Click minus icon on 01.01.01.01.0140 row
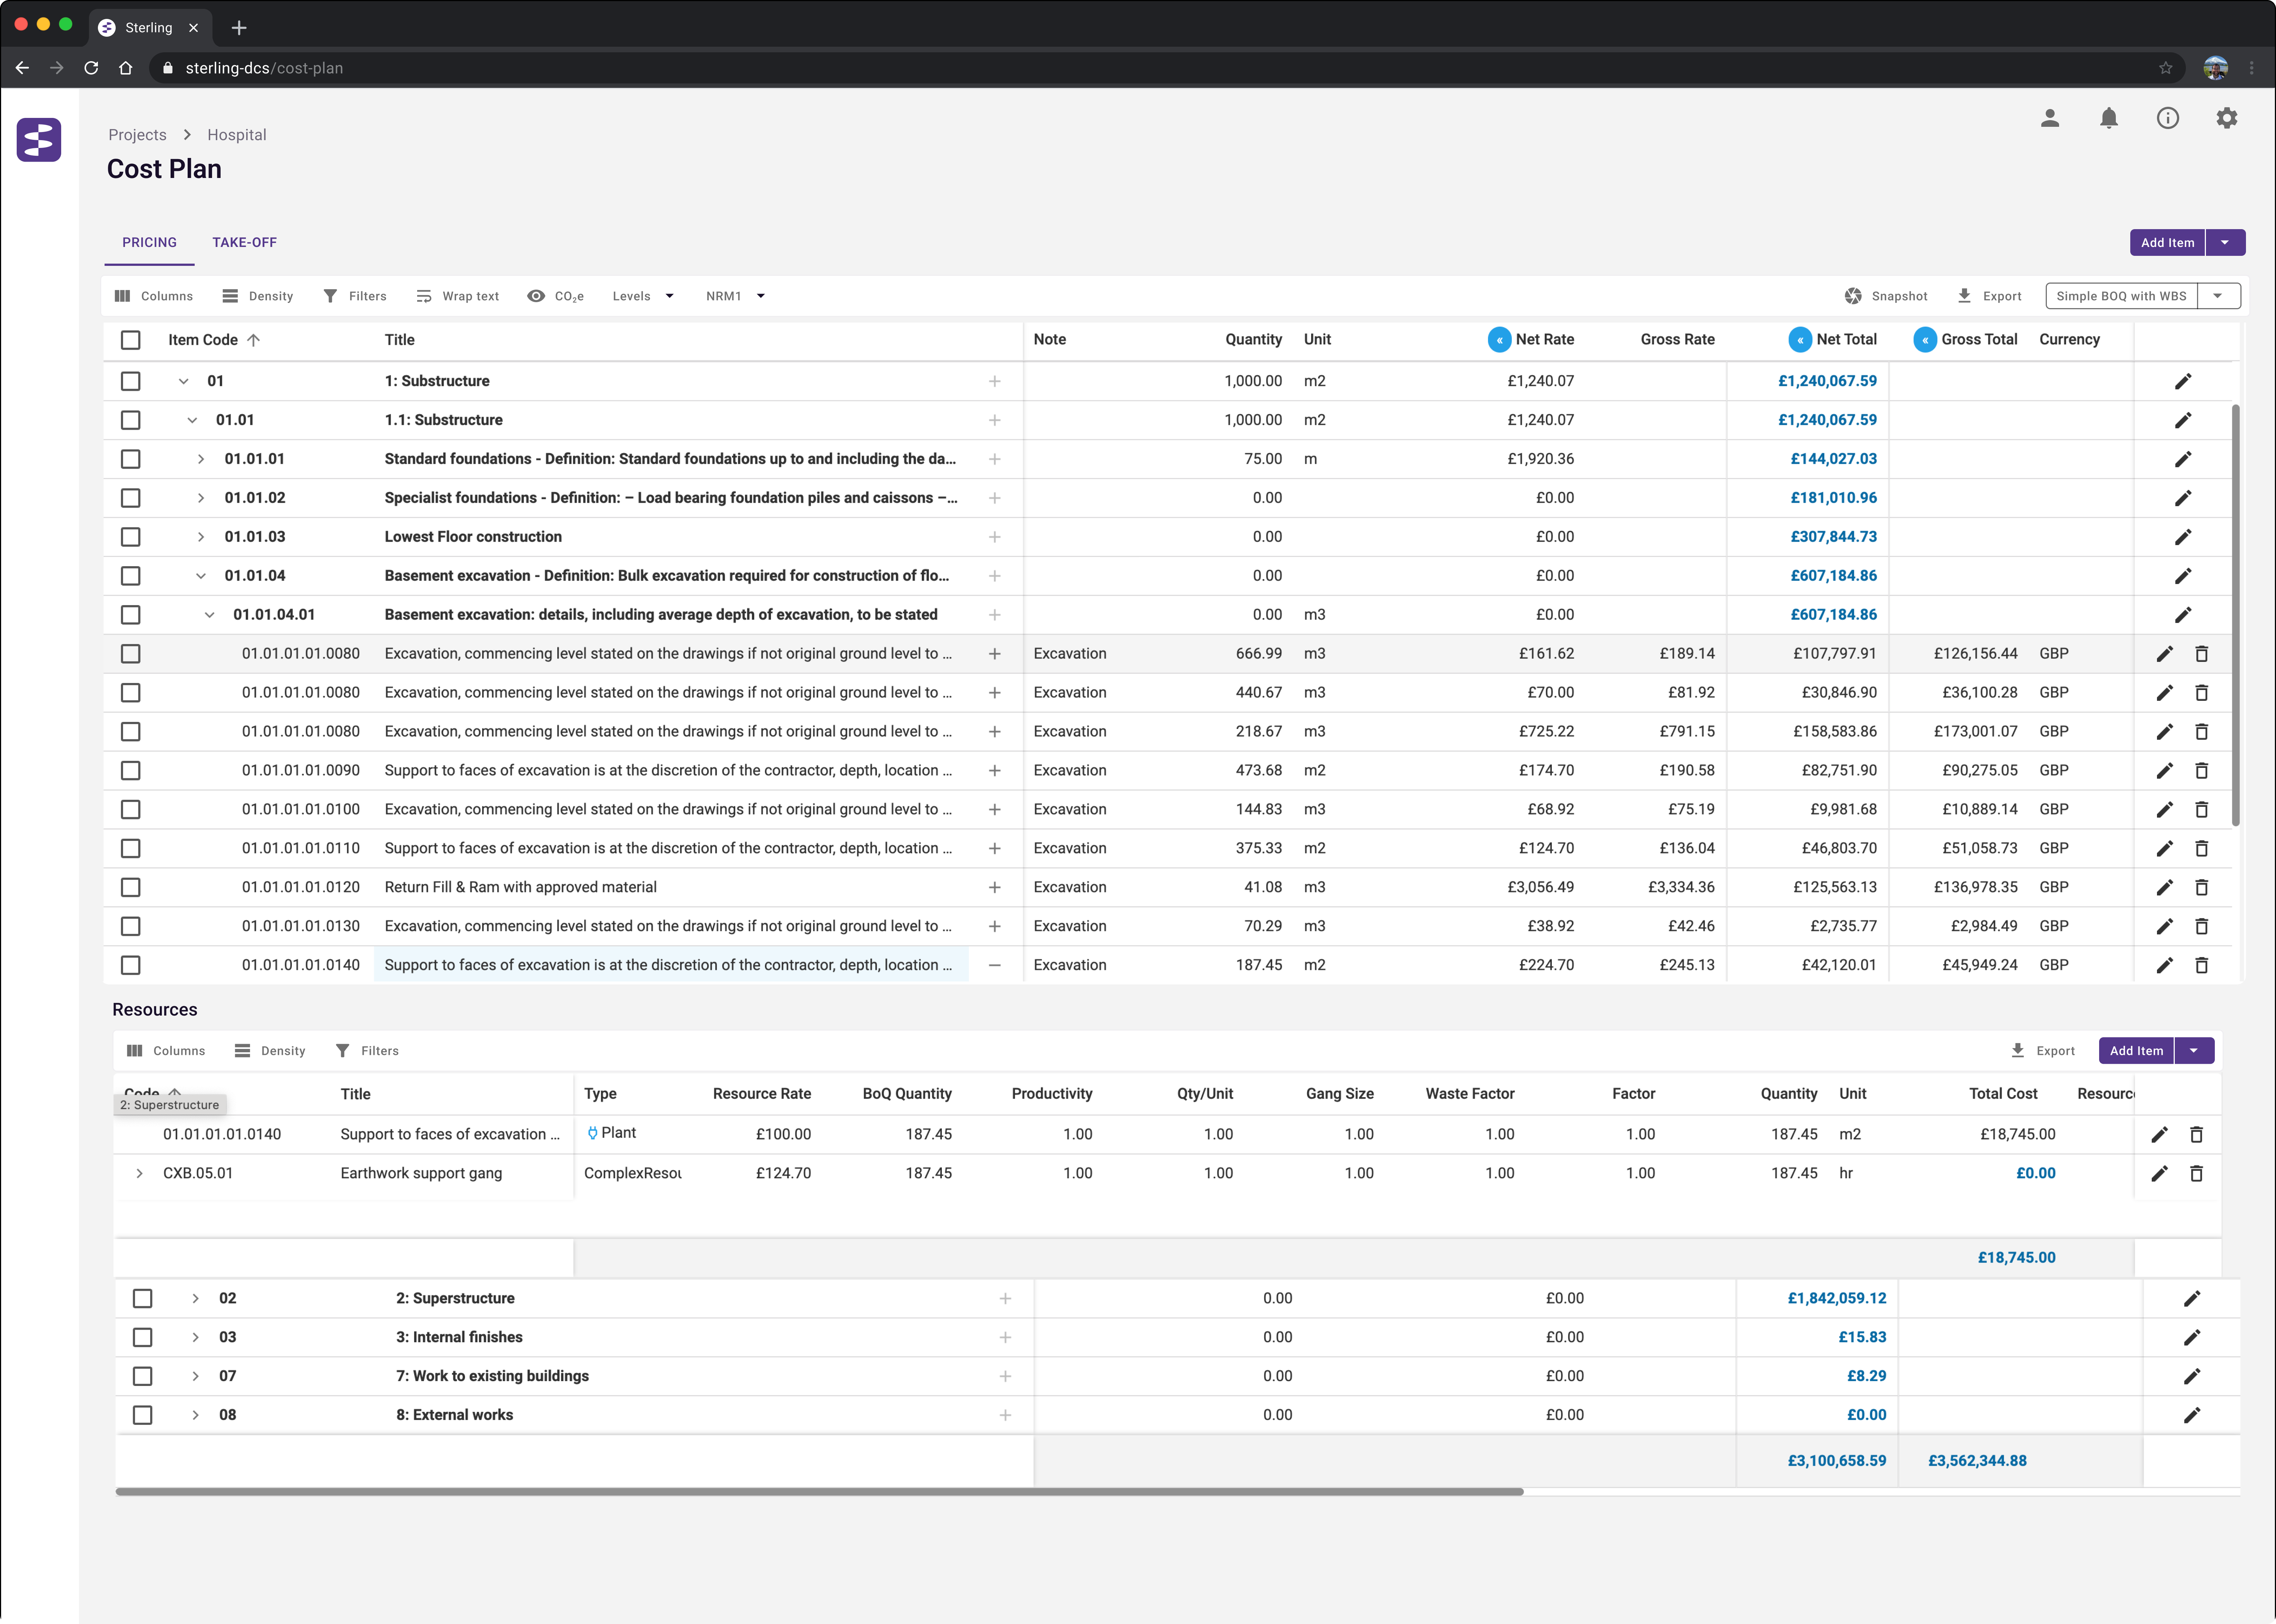This screenshot has height=1624, width=2276. coord(995,965)
